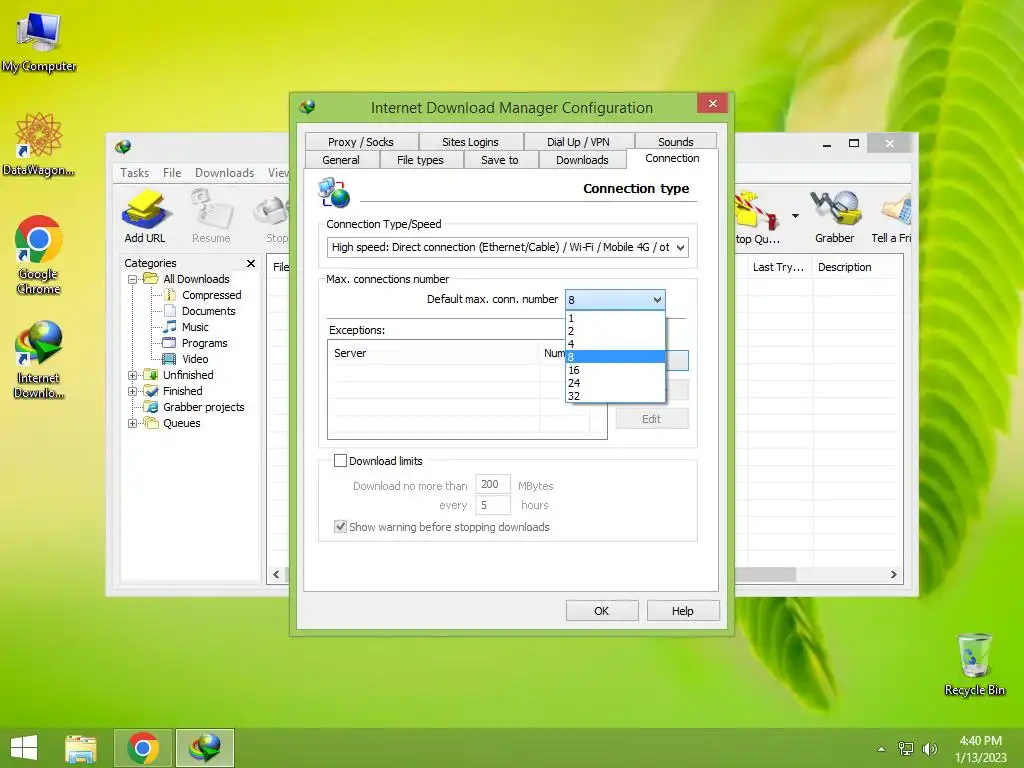This screenshot has width=1024, height=768.
Task: Show hidden tray icons arrow
Action: [881, 748]
